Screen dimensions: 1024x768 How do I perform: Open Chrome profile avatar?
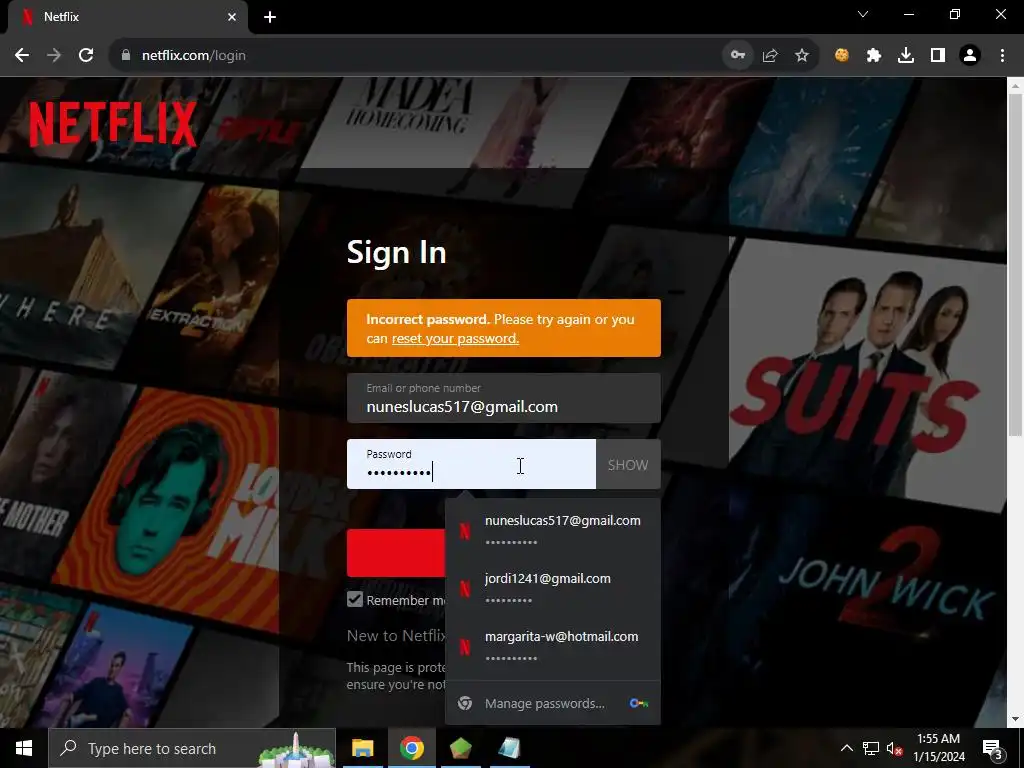tap(970, 56)
